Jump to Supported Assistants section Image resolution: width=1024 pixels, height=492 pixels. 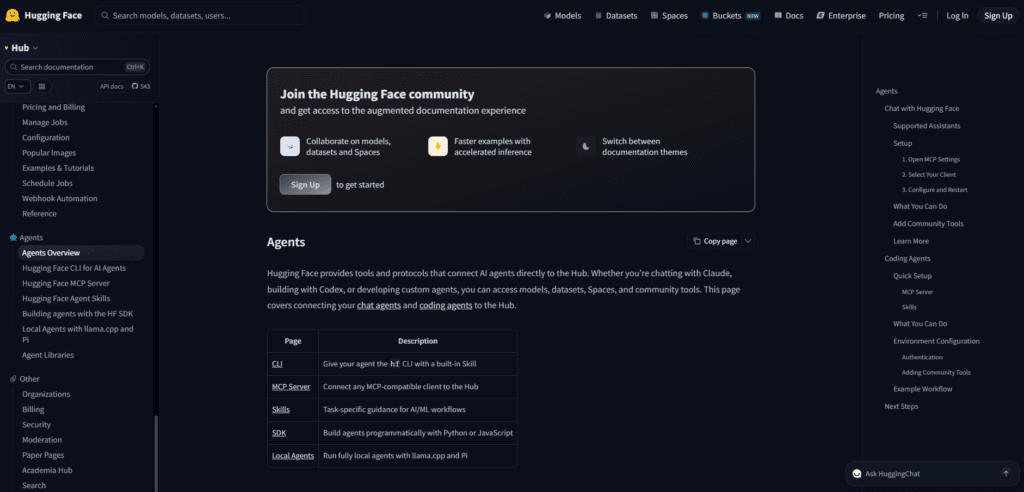[x=927, y=125]
